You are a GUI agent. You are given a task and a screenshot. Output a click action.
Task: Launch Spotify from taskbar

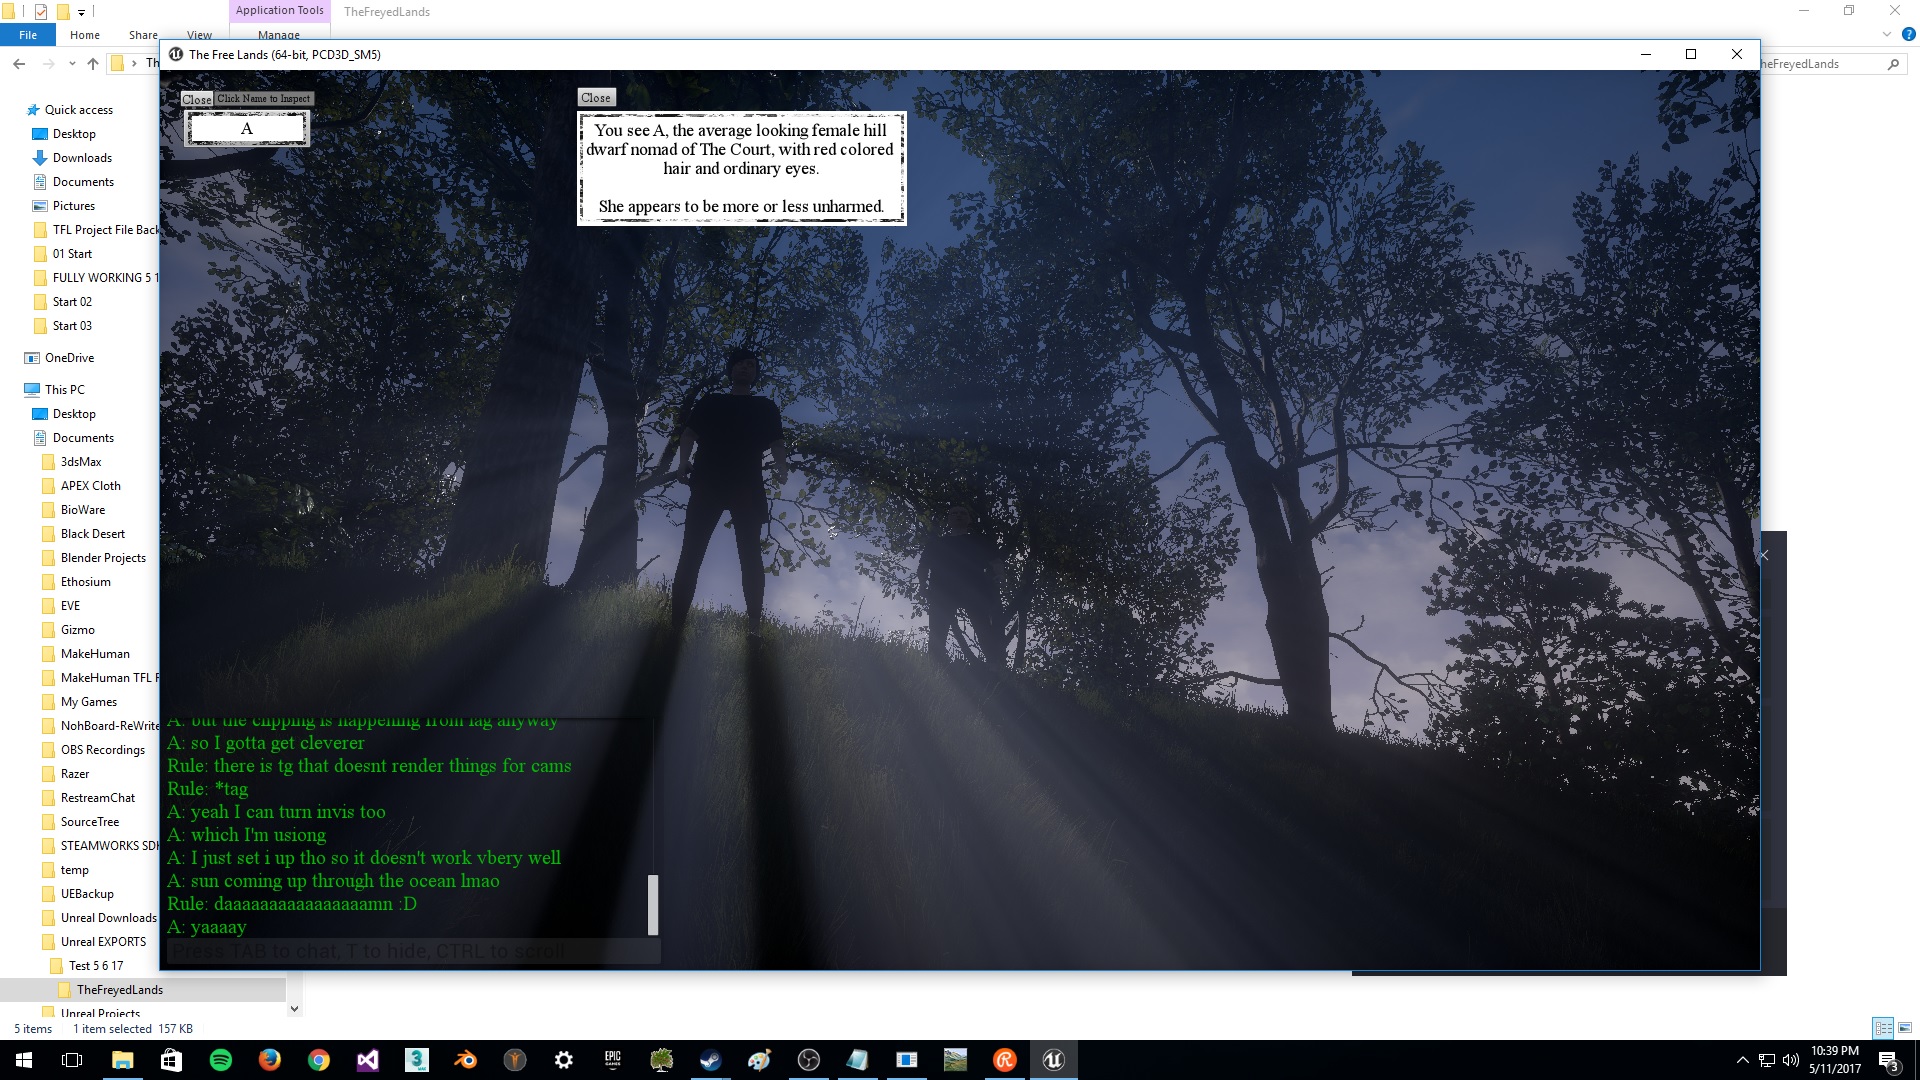pyautogui.click(x=220, y=1060)
